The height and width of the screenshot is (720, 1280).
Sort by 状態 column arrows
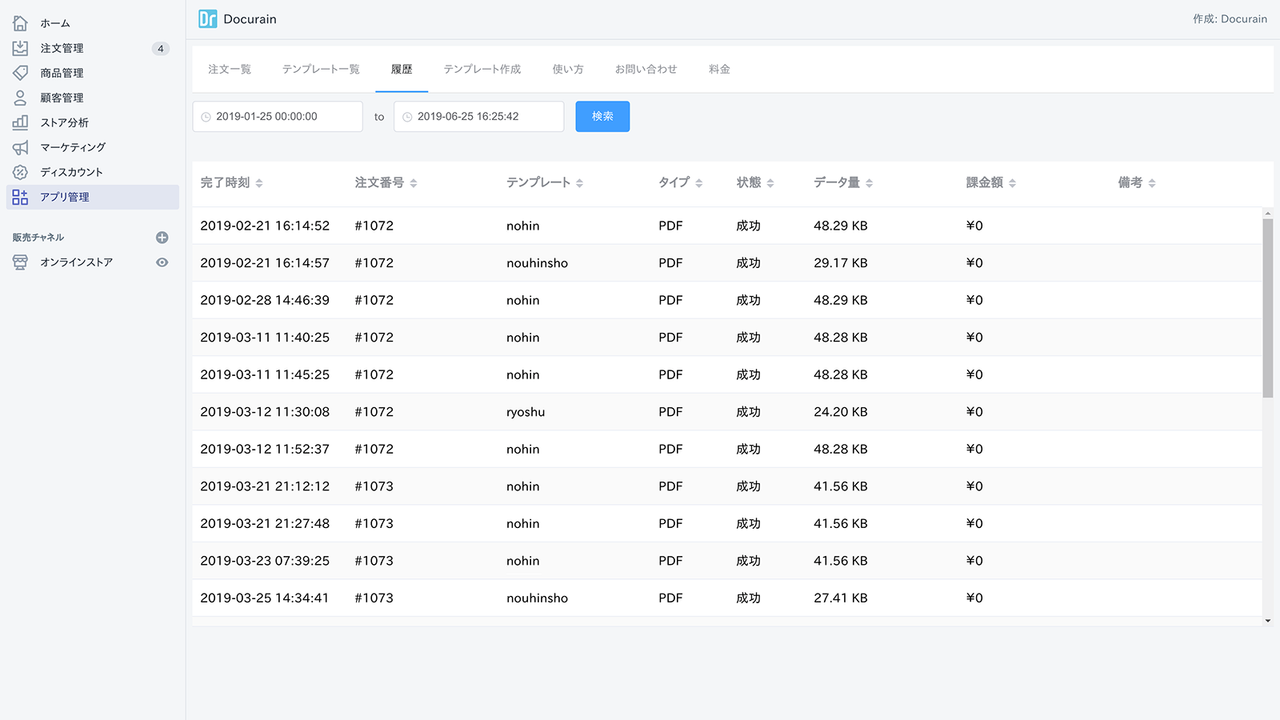coord(769,183)
